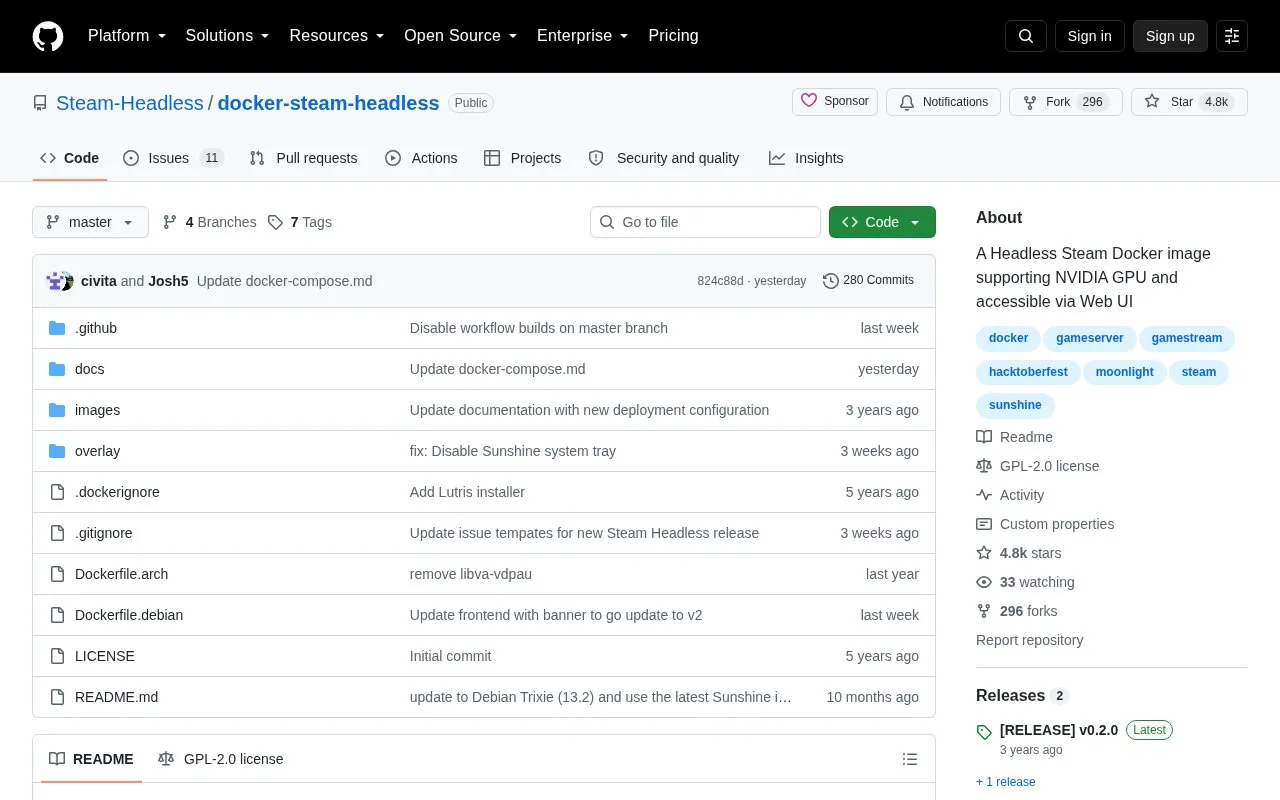Viewport: 1280px width, 800px height.
Task: Open the Pricing link
Action: tap(673, 36)
